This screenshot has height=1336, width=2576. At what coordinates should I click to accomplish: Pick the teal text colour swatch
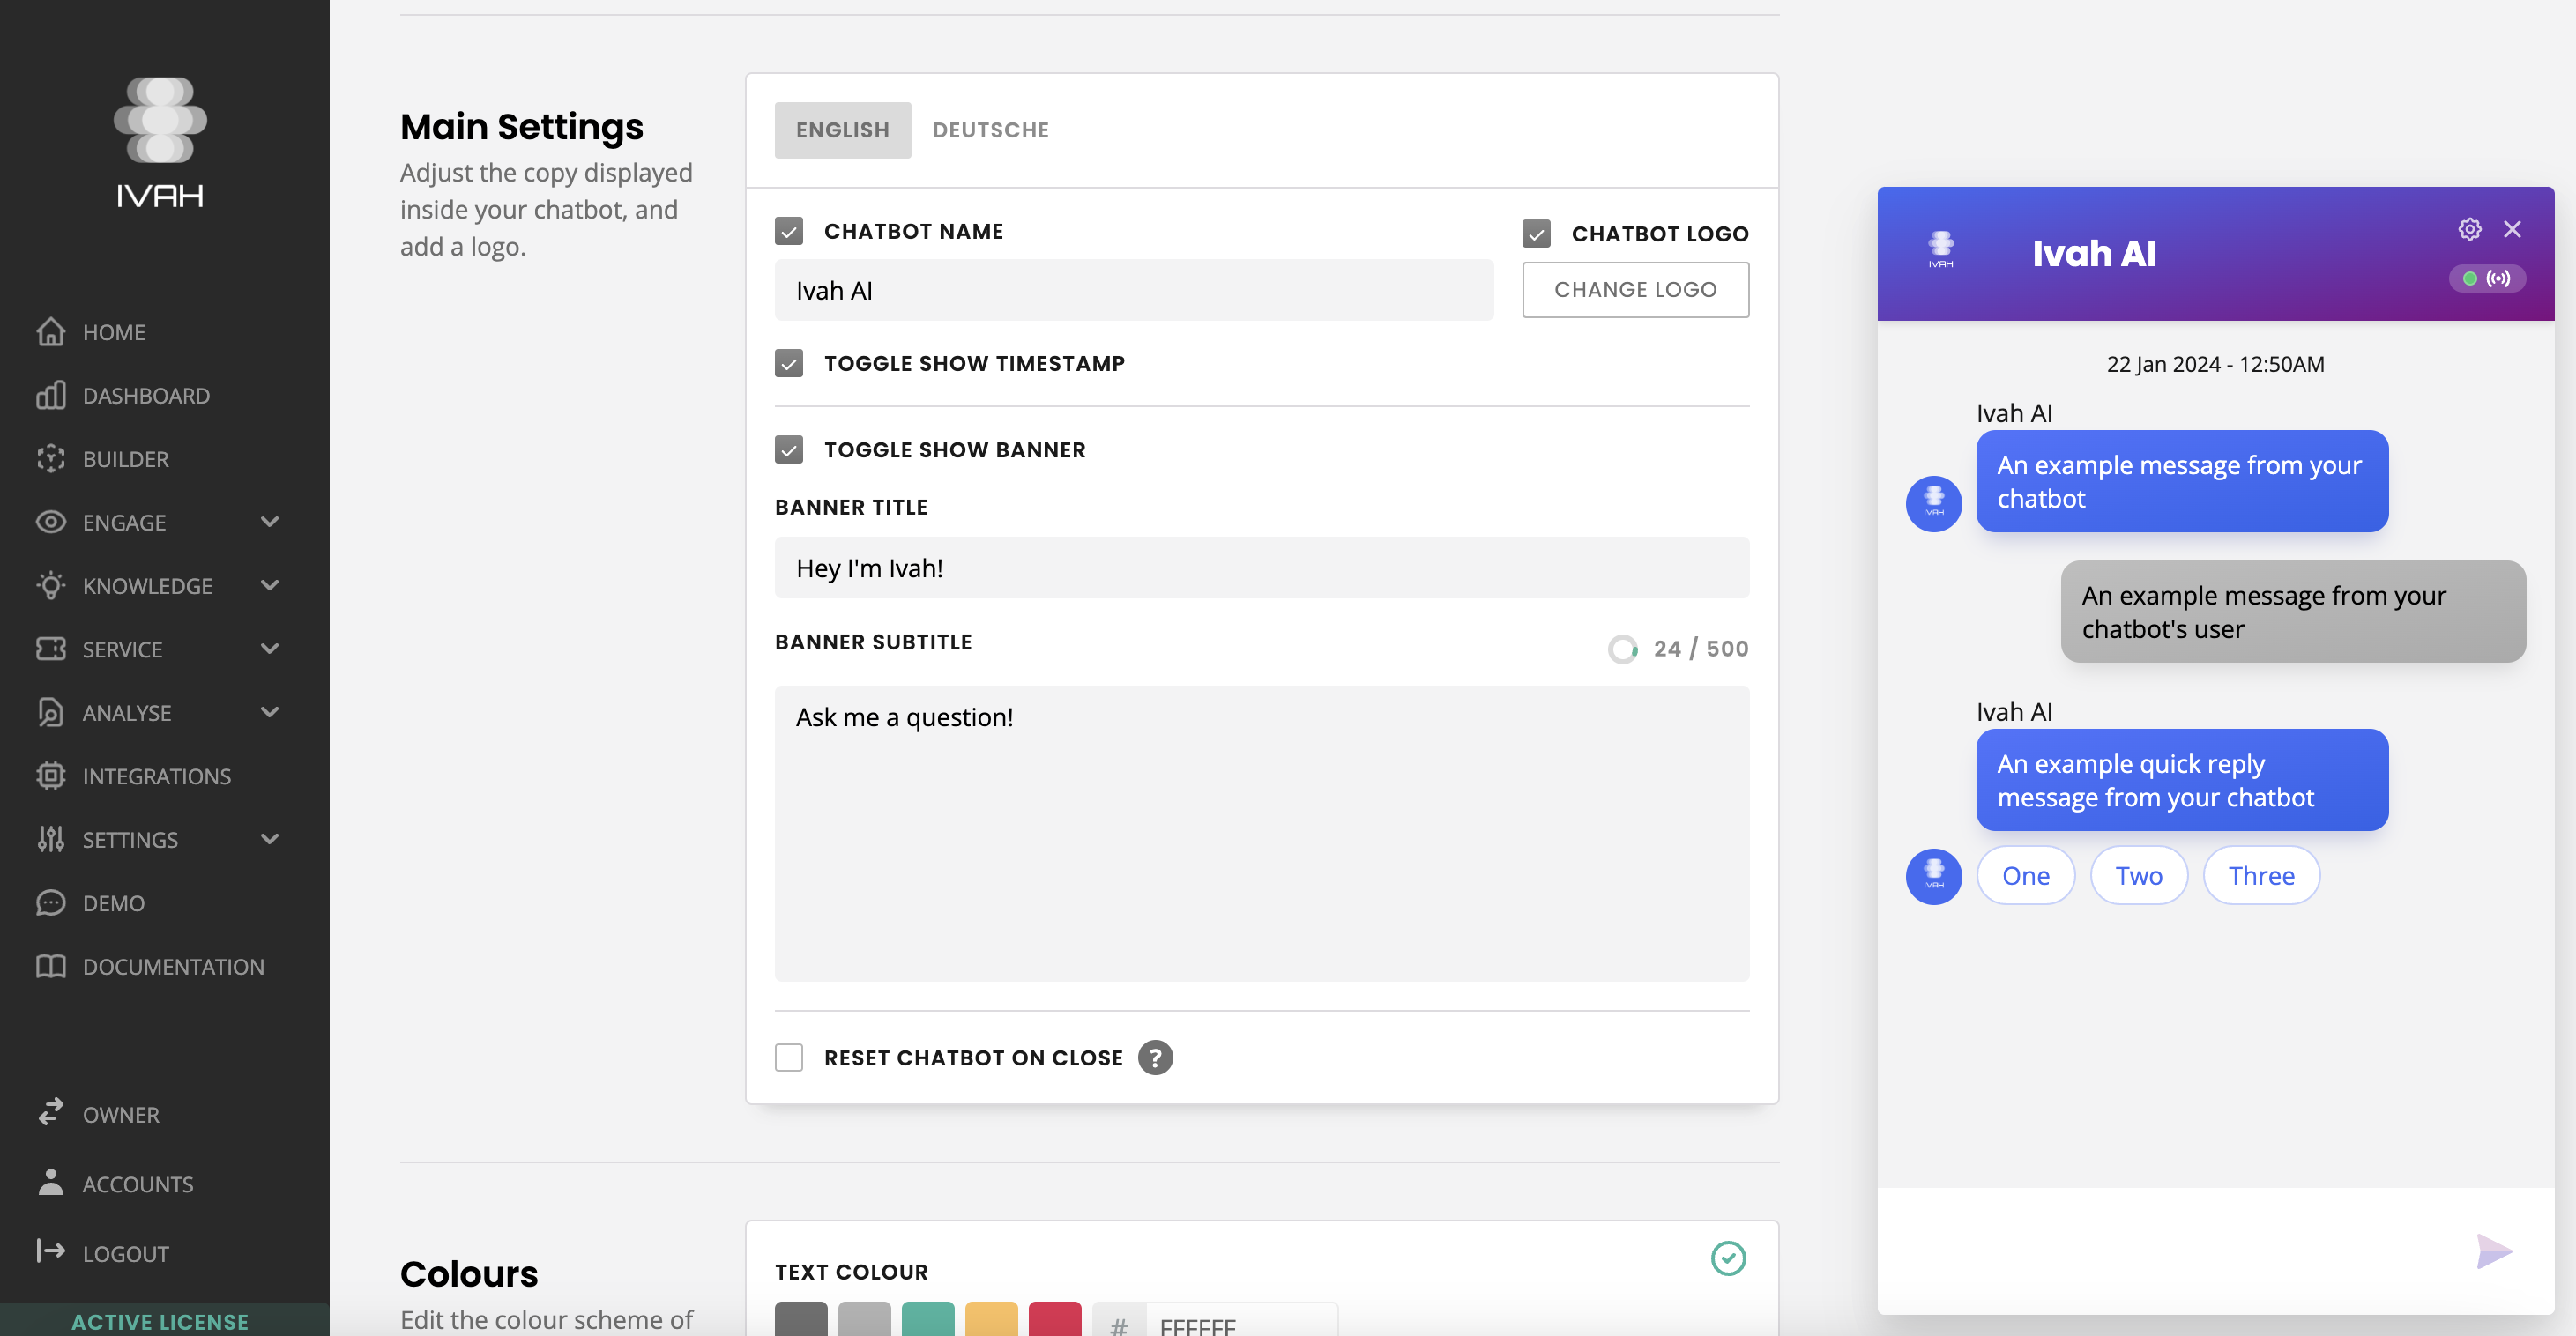pyautogui.click(x=927, y=1319)
